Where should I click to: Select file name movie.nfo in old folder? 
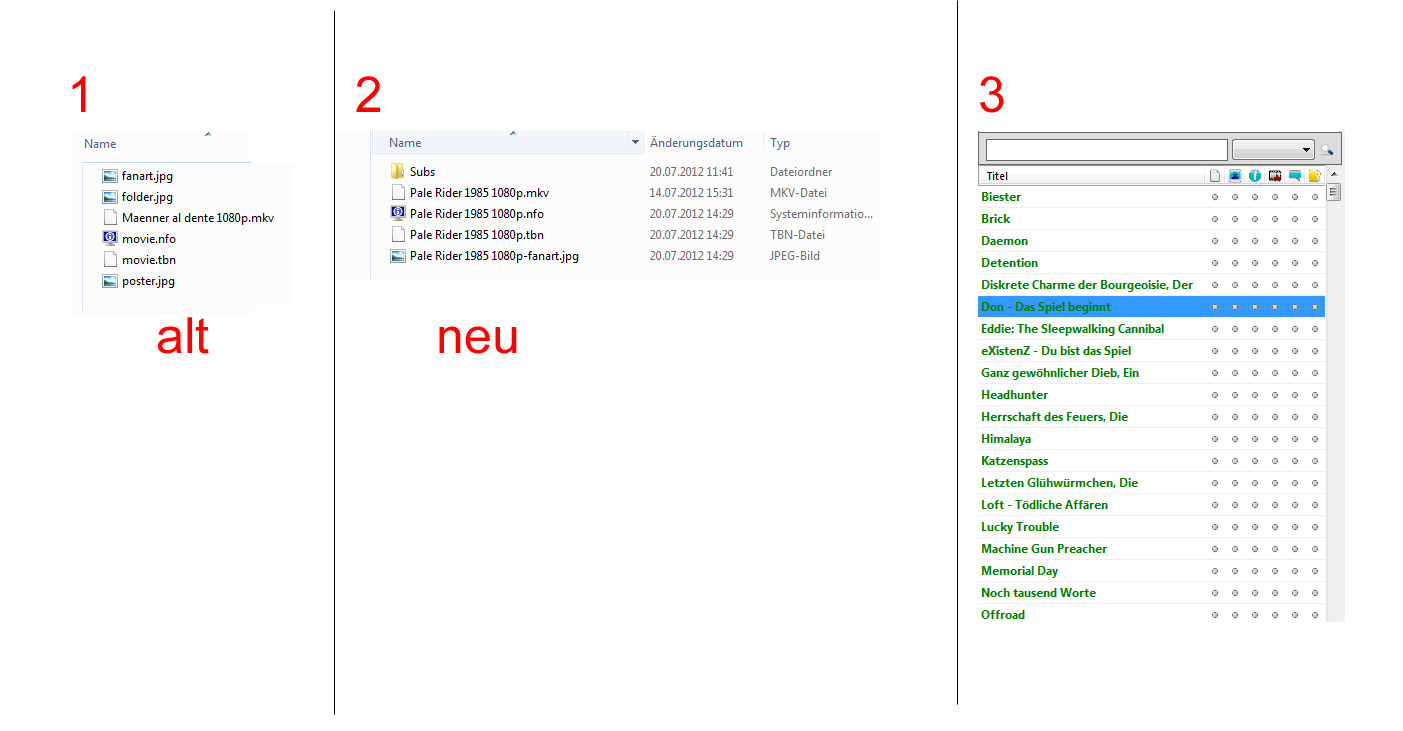pyautogui.click(x=149, y=239)
